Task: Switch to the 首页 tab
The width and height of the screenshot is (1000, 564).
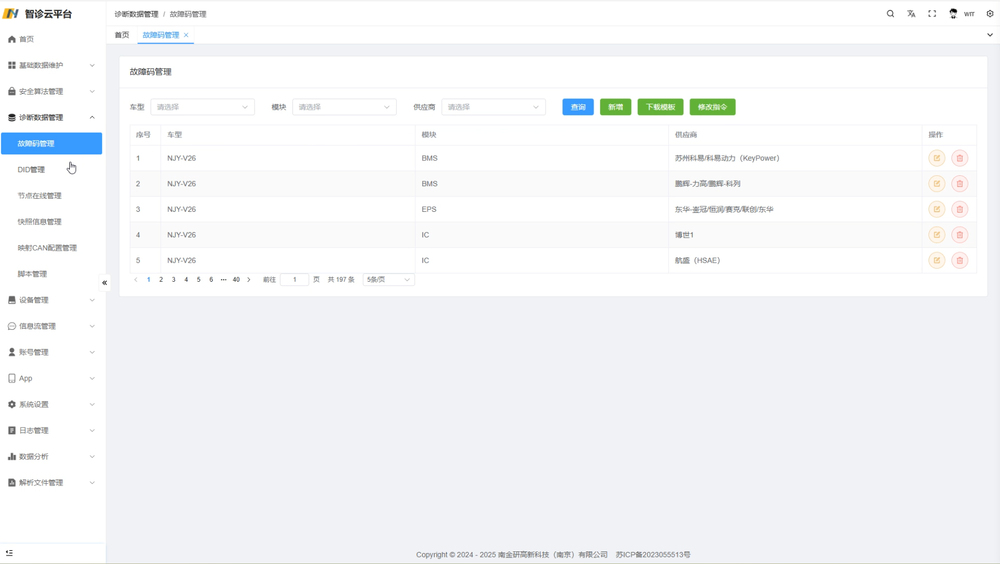Action: coord(122,35)
